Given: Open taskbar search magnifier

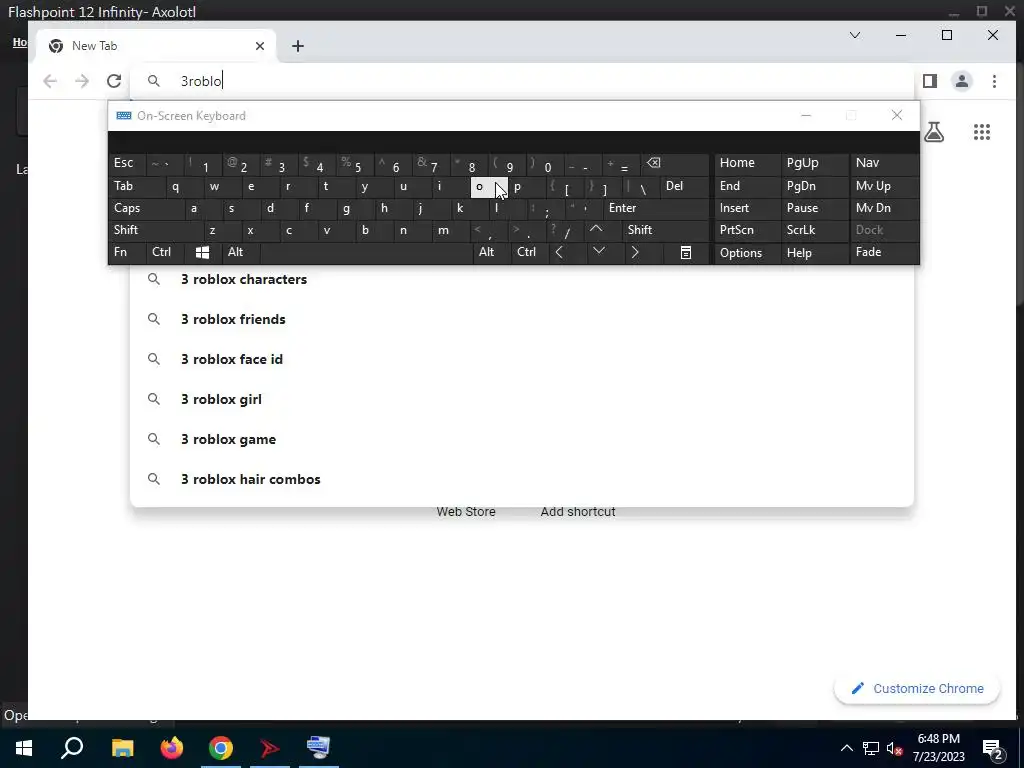Looking at the screenshot, I should pos(72,748).
